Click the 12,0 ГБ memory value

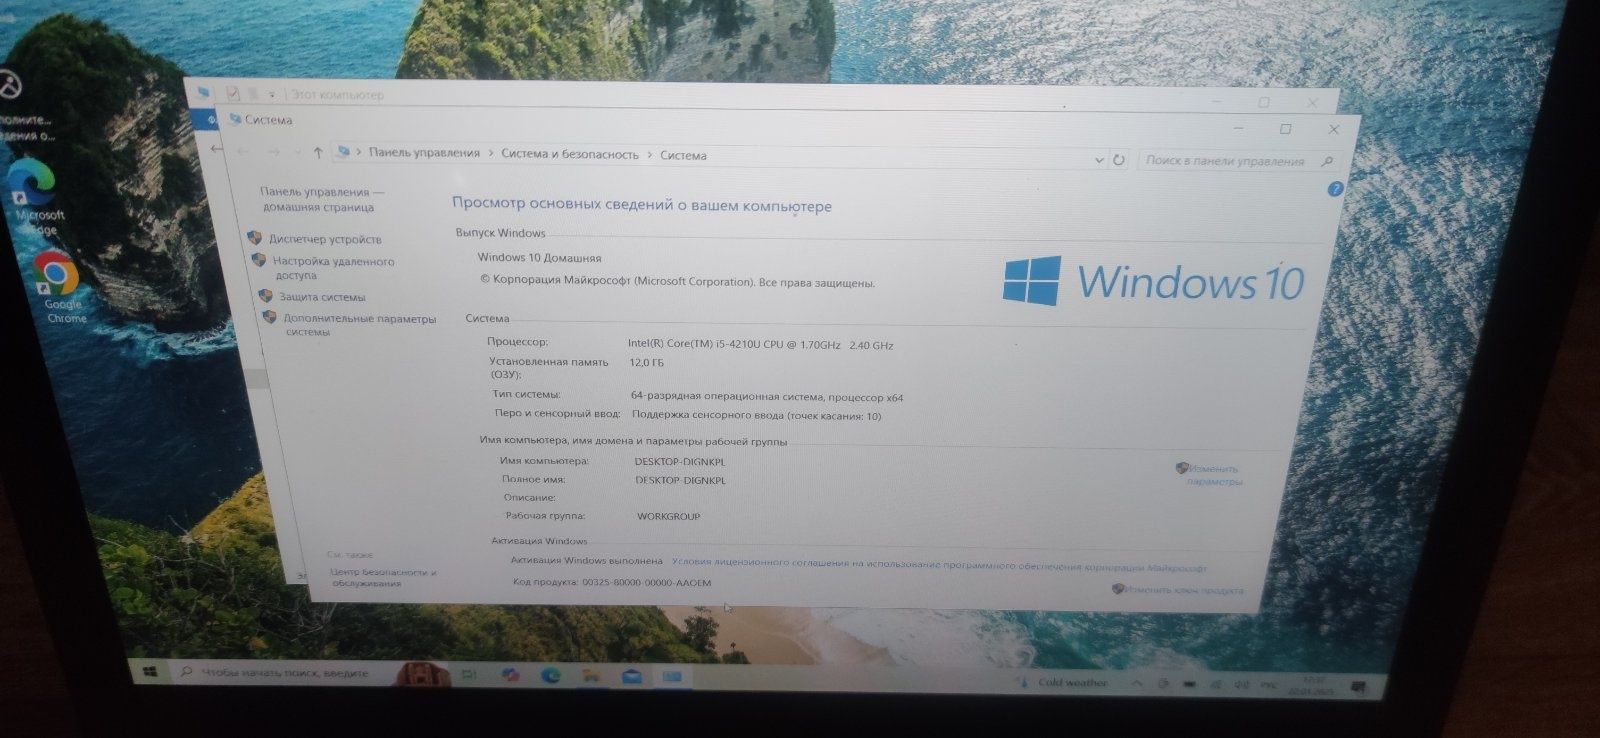[x=647, y=363]
